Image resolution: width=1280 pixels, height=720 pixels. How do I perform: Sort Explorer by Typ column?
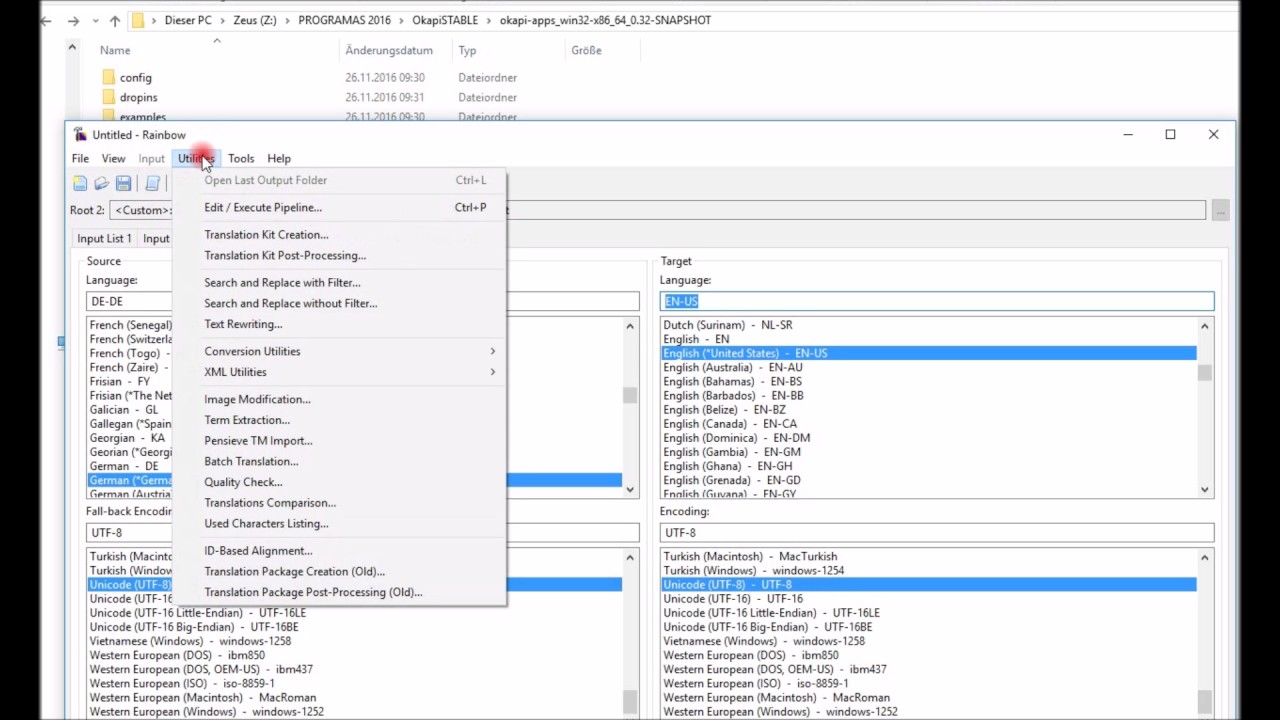467,50
